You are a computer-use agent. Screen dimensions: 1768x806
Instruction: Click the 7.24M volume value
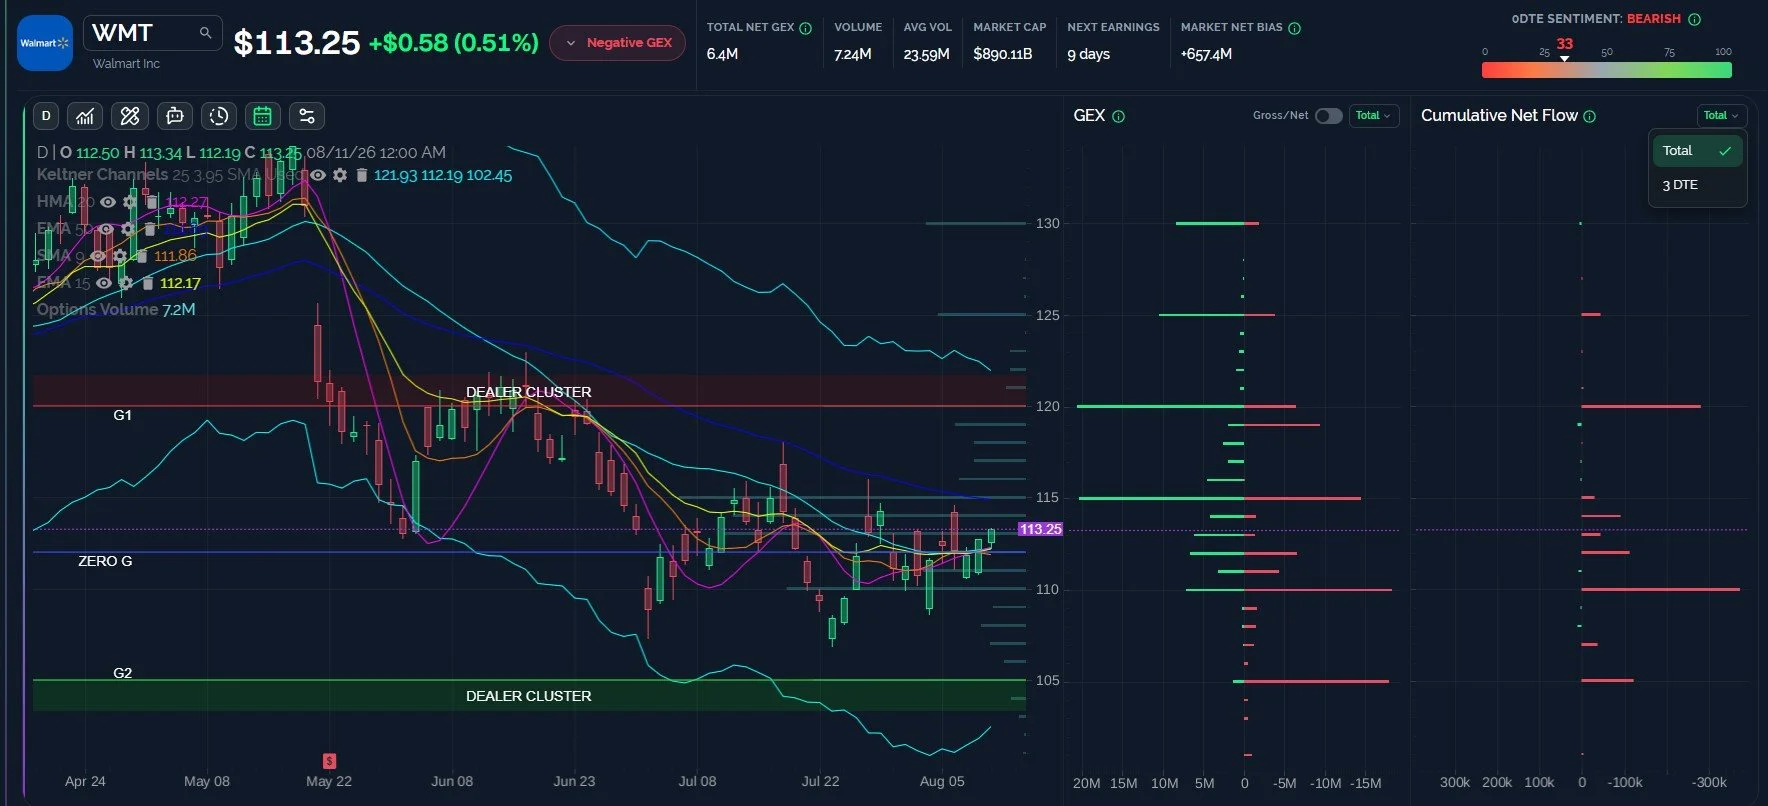pyautogui.click(x=853, y=54)
